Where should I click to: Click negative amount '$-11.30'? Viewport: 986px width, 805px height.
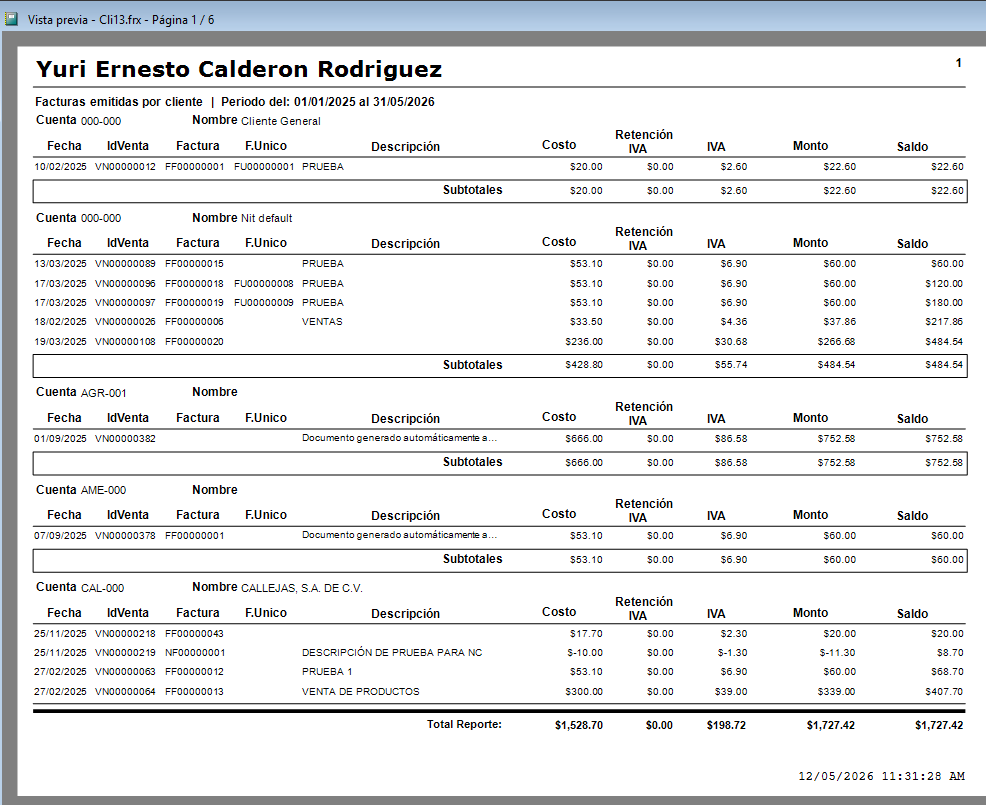pos(837,652)
